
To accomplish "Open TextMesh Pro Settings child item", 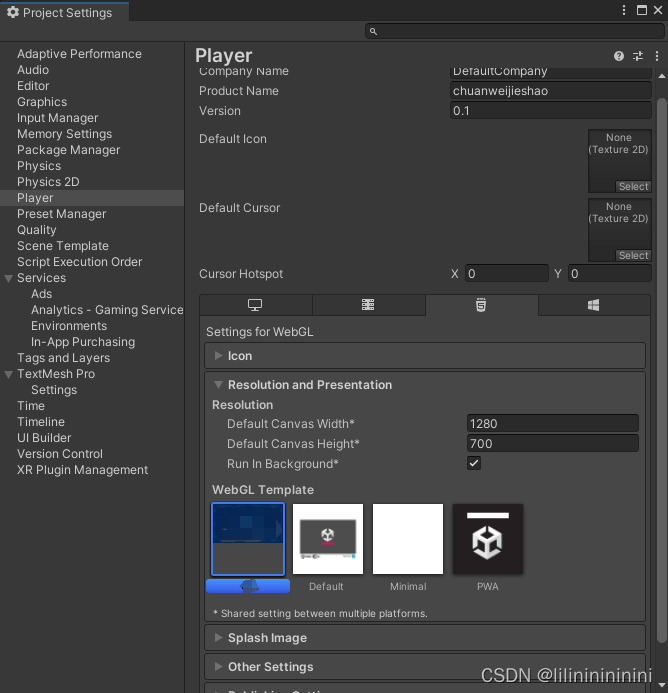I will click(x=54, y=390).
